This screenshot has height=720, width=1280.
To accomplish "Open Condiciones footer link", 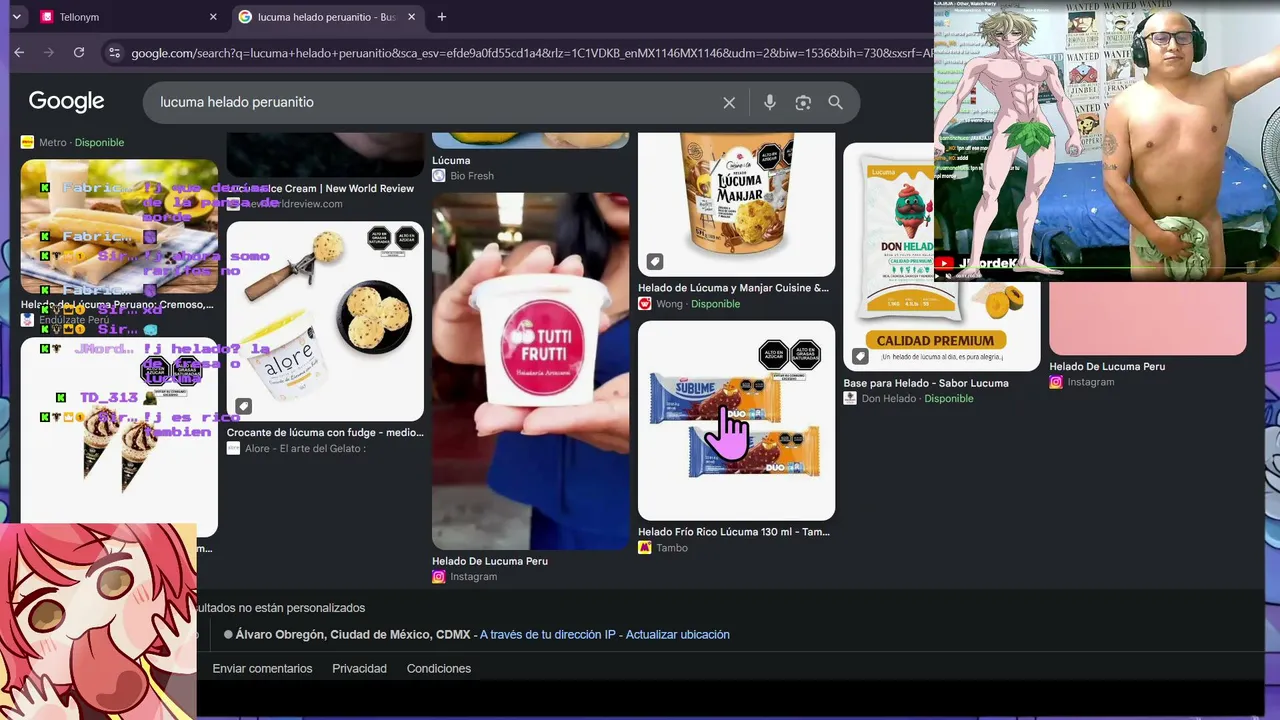I will tap(439, 669).
